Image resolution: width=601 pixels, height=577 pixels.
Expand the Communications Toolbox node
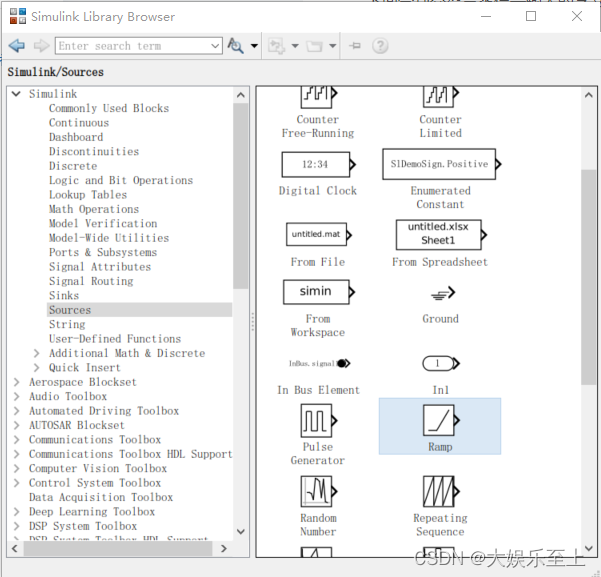pyautogui.click(x=16, y=440)
